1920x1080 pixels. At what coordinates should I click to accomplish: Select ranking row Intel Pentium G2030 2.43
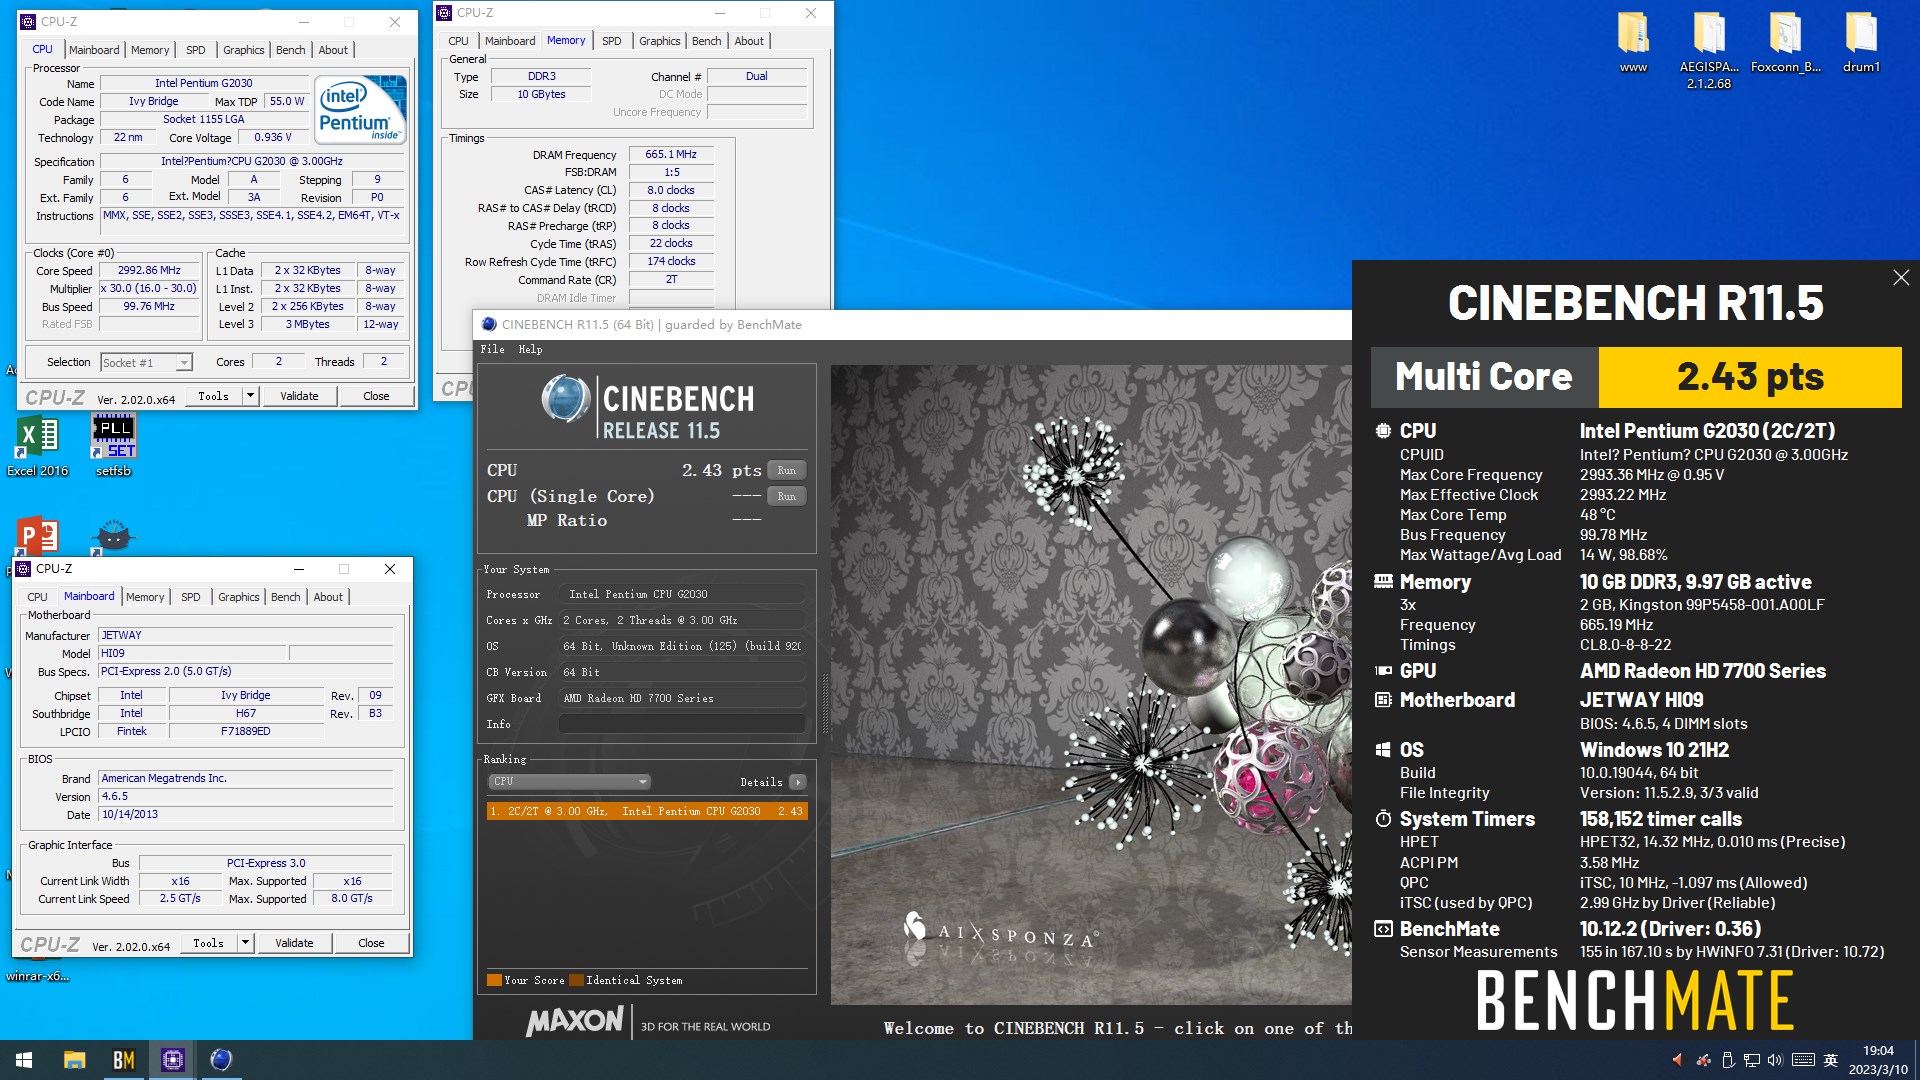[x=647, y=811]
